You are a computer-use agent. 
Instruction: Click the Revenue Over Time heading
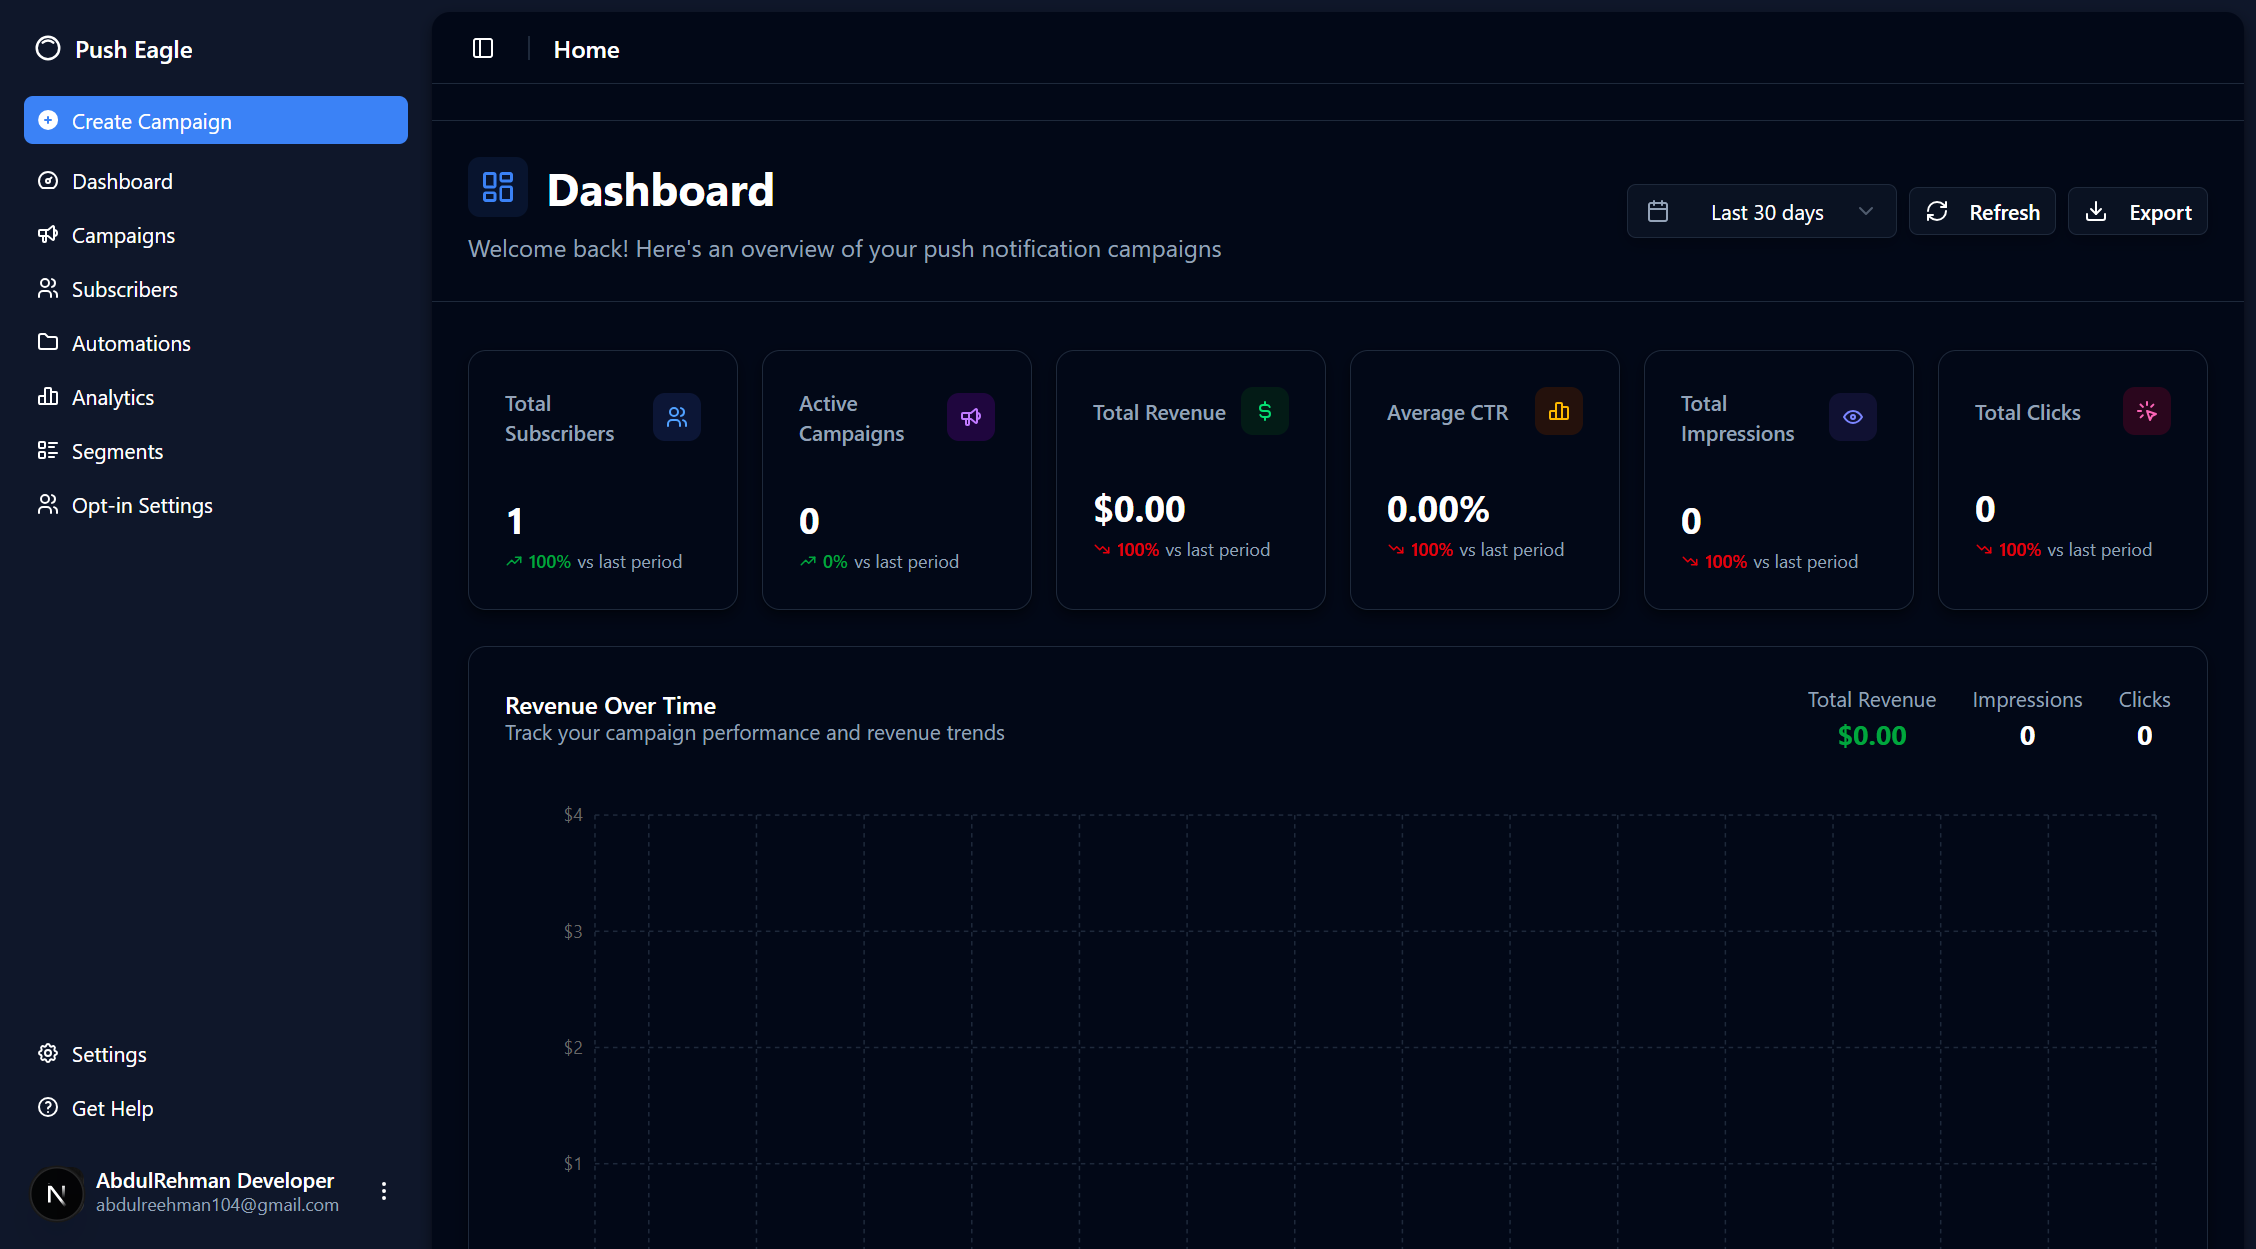coord(610,705)
